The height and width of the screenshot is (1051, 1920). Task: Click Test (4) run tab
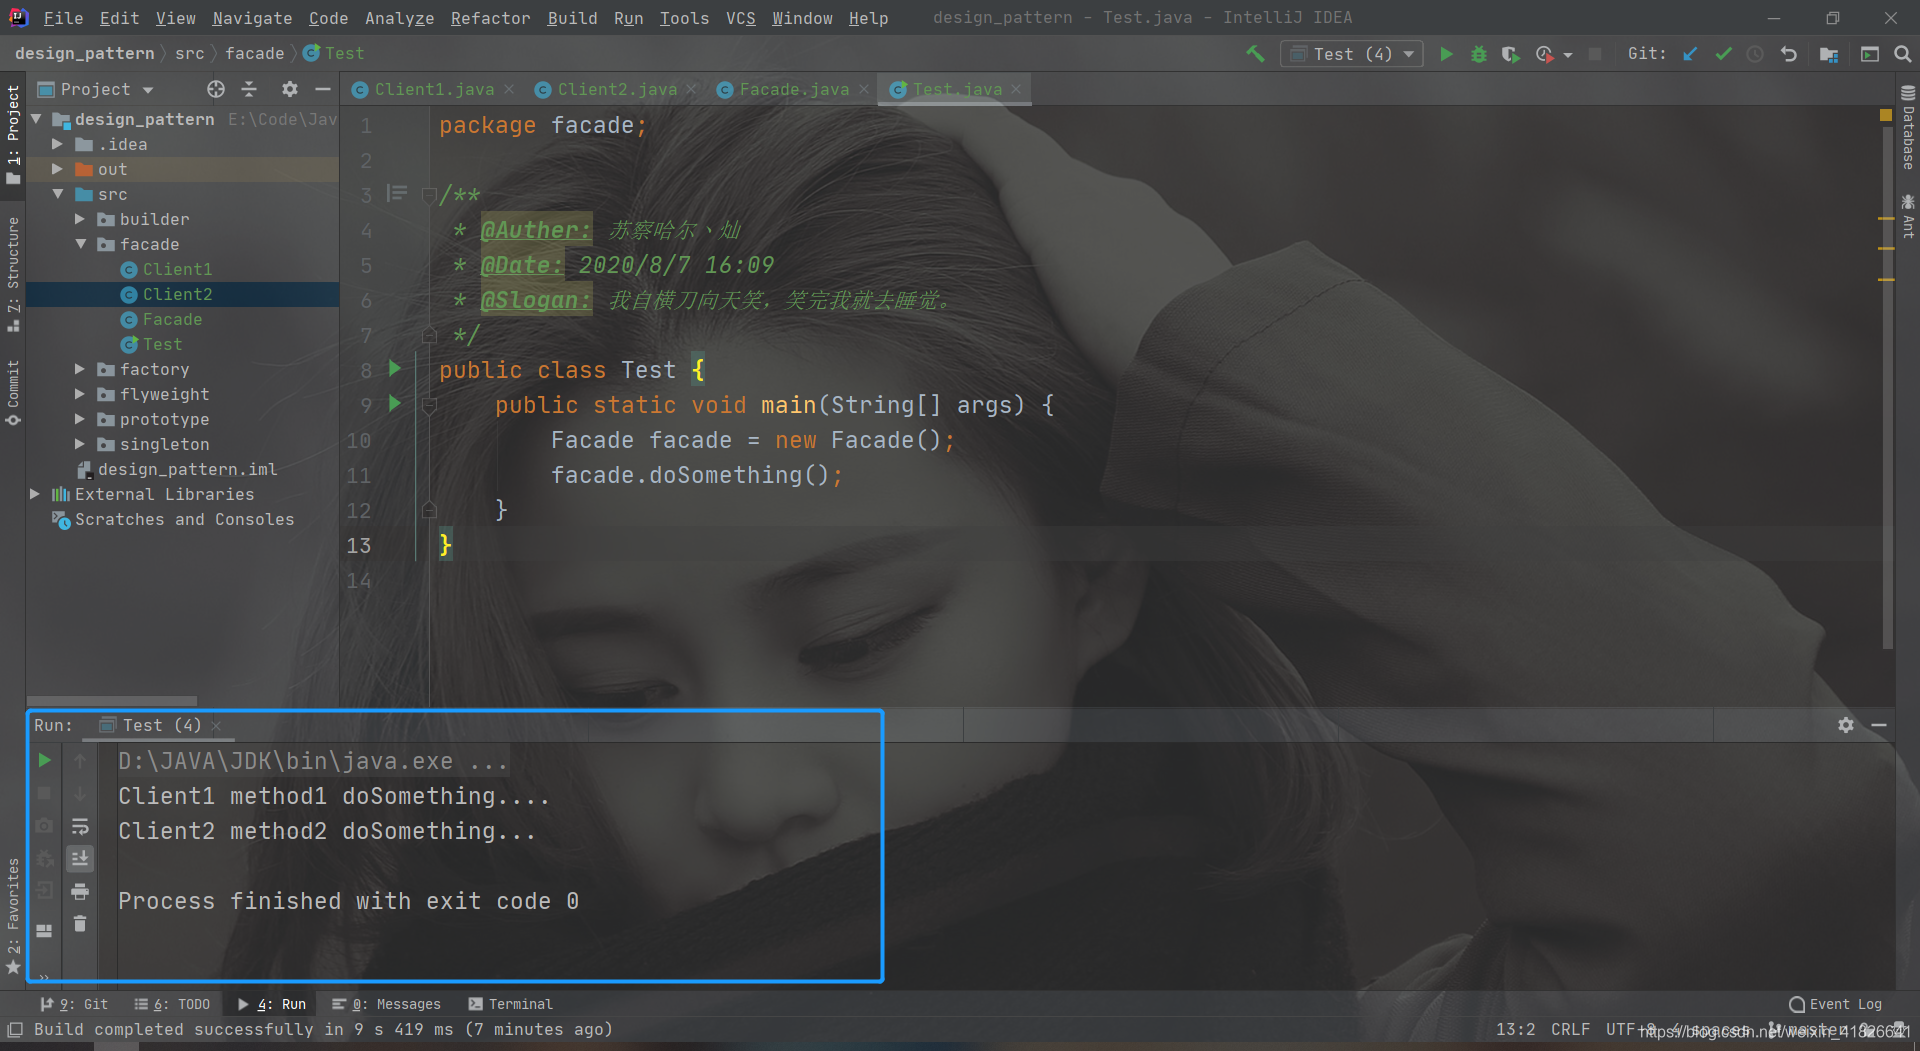pos(160,725)
